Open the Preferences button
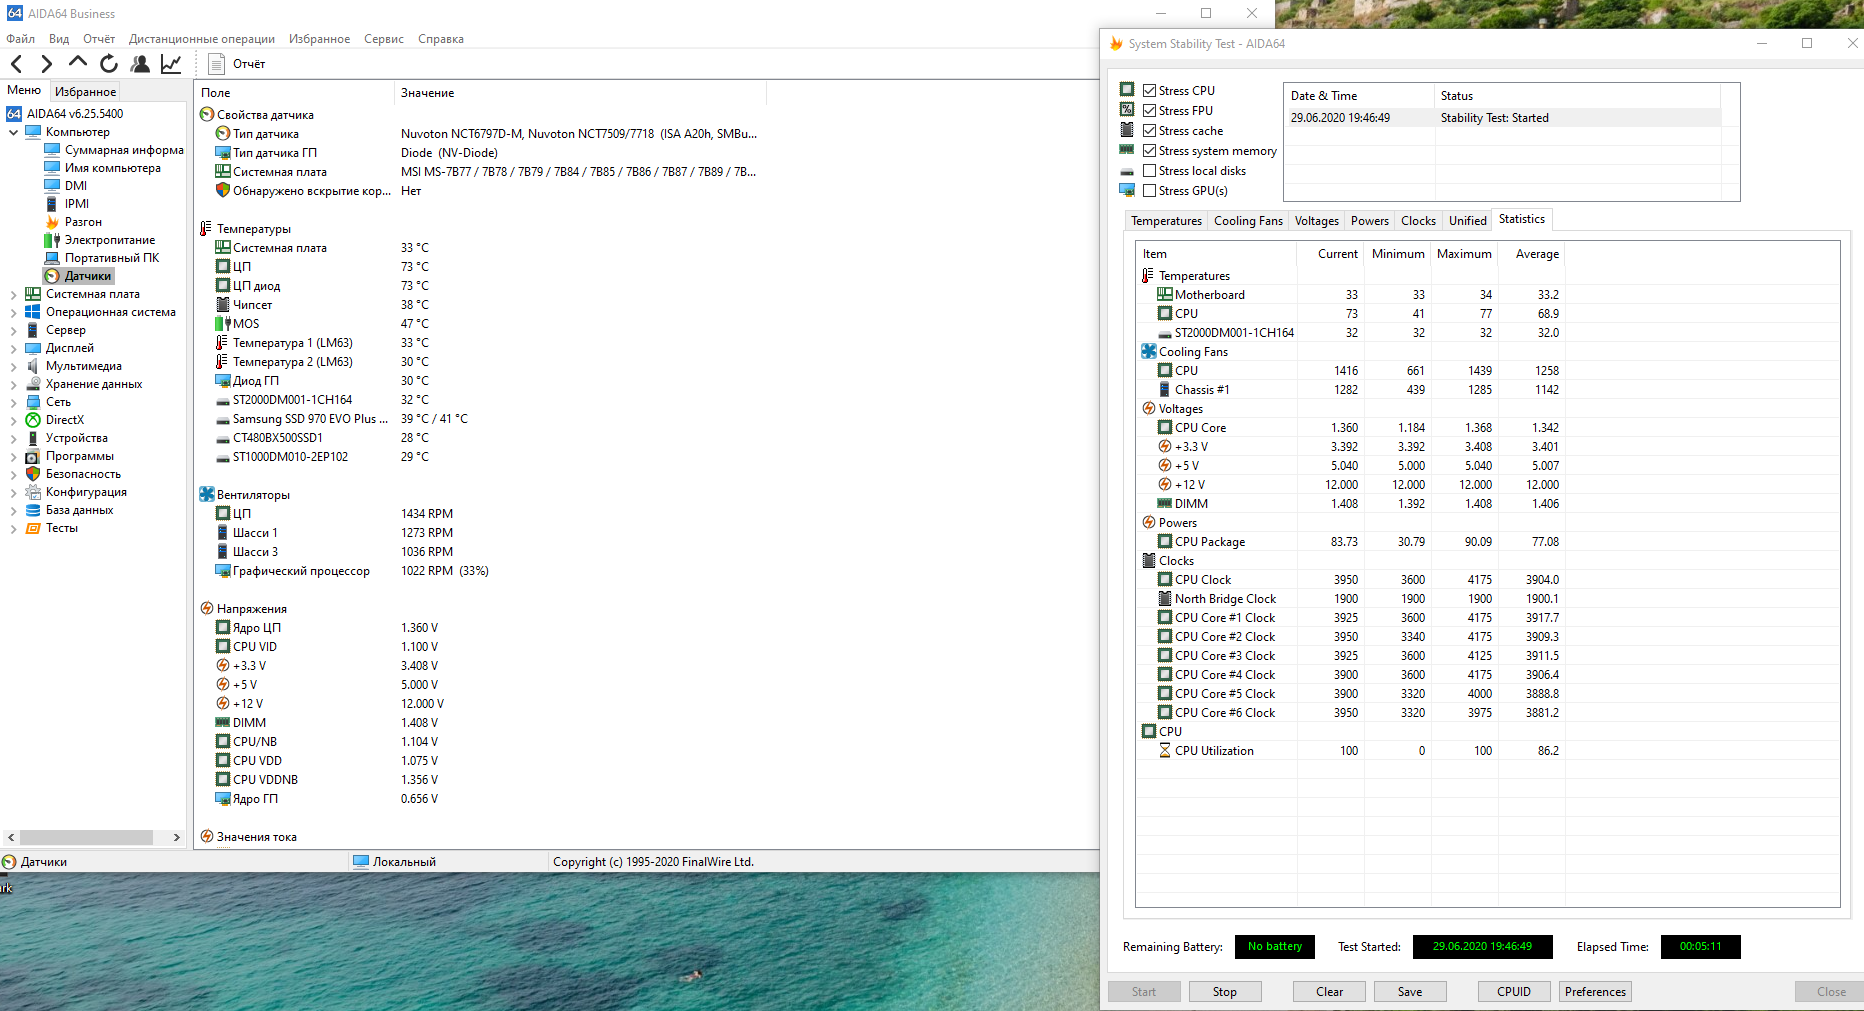Image resolution: width=1864 pixels, height=1011 pixels. tap(1595, 992)
